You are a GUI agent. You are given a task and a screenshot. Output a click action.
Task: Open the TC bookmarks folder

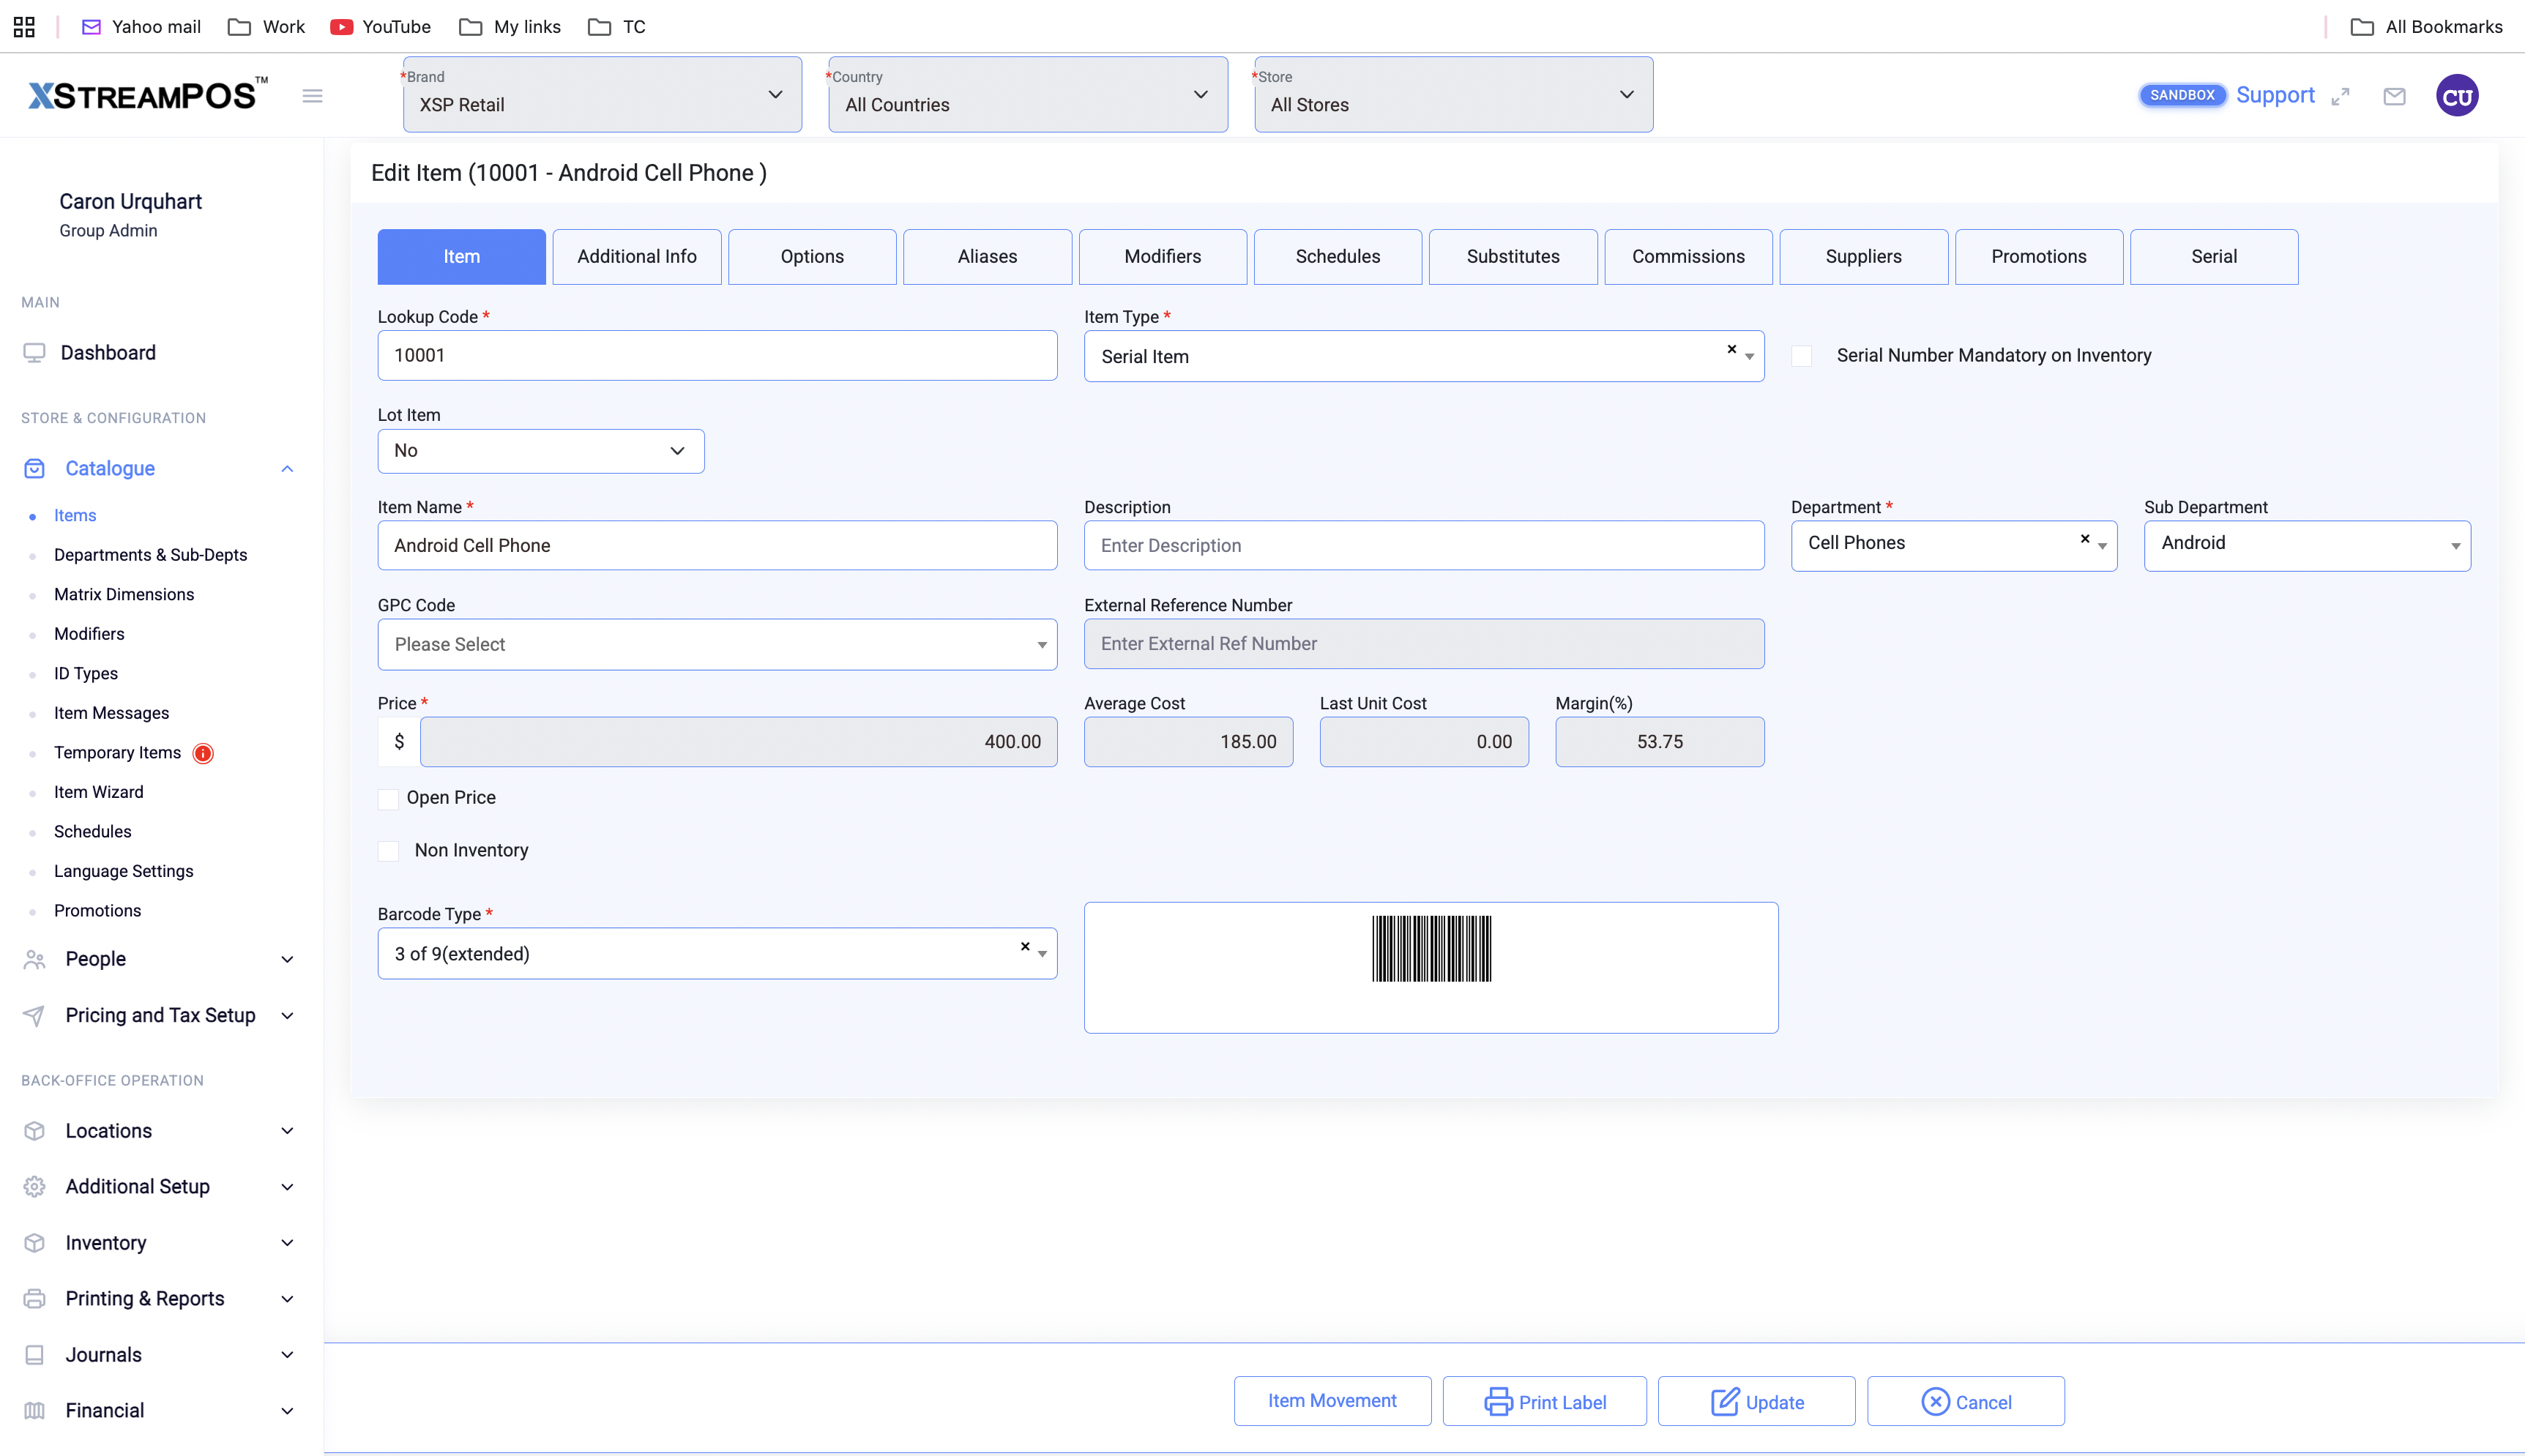coord(617,27)
